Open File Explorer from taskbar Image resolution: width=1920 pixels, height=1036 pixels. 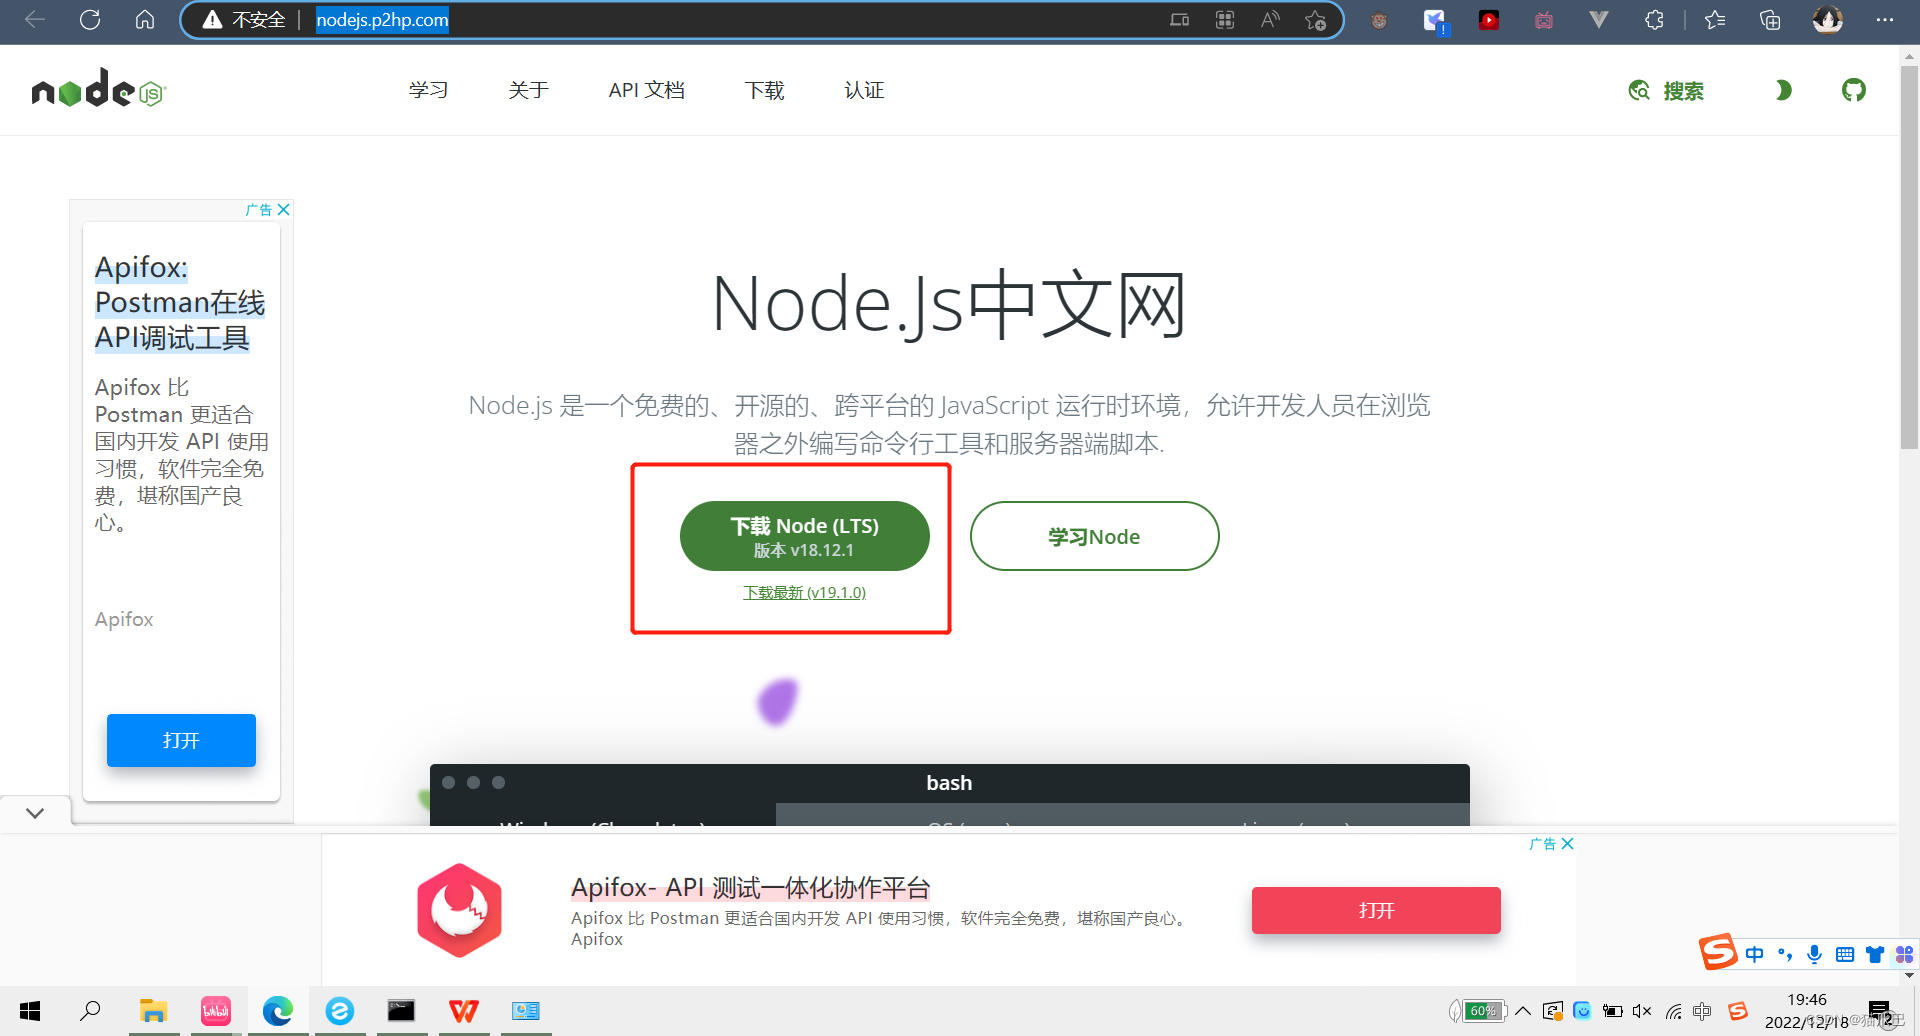coord(153,1011)
